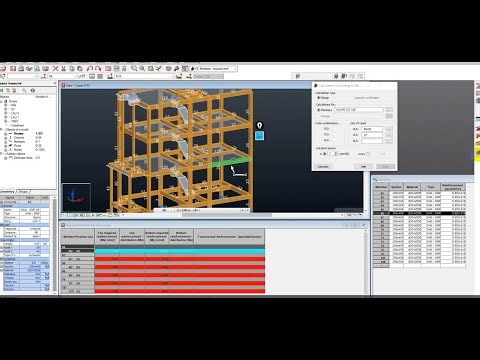Click the Help button in the calculation dialog
Screen dimensions: 480x360
[364, 166]
